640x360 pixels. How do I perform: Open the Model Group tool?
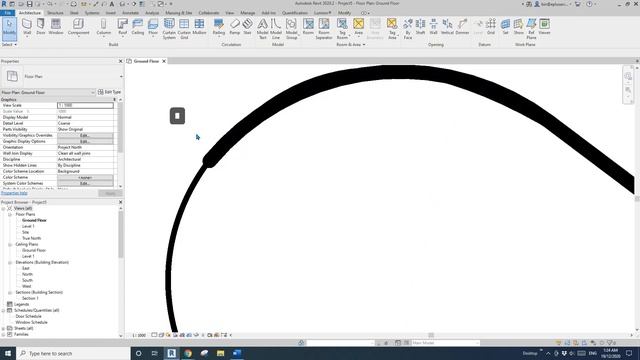[291, 29]
